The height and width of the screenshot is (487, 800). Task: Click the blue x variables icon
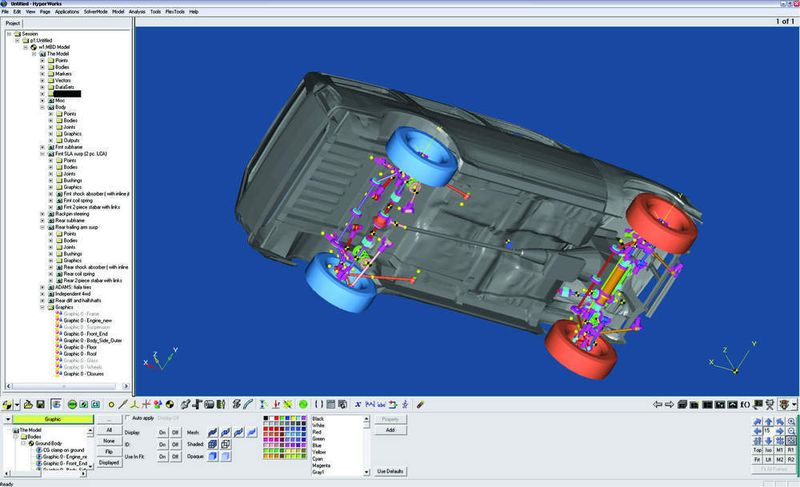click(x=358, y=404)
